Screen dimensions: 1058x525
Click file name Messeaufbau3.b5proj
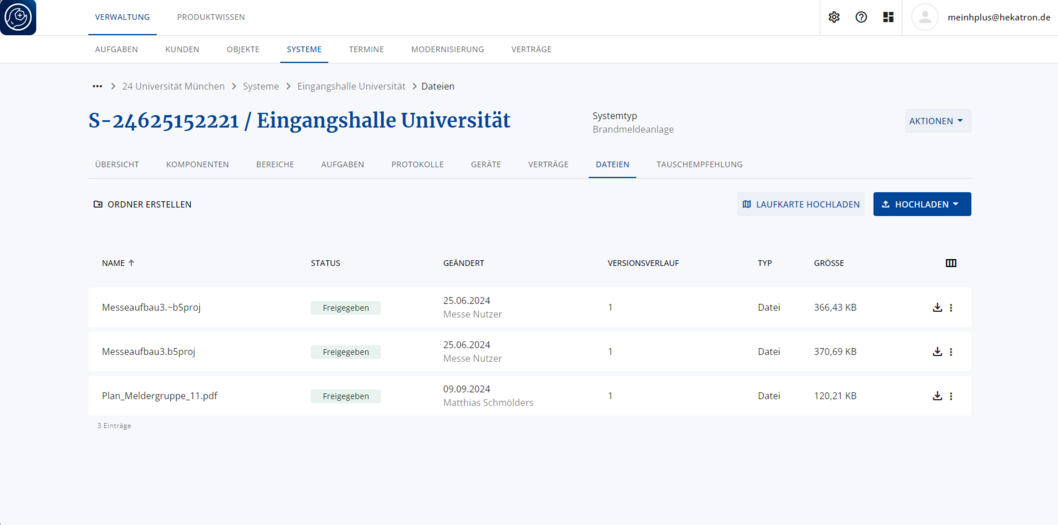[x=148, y=352]
